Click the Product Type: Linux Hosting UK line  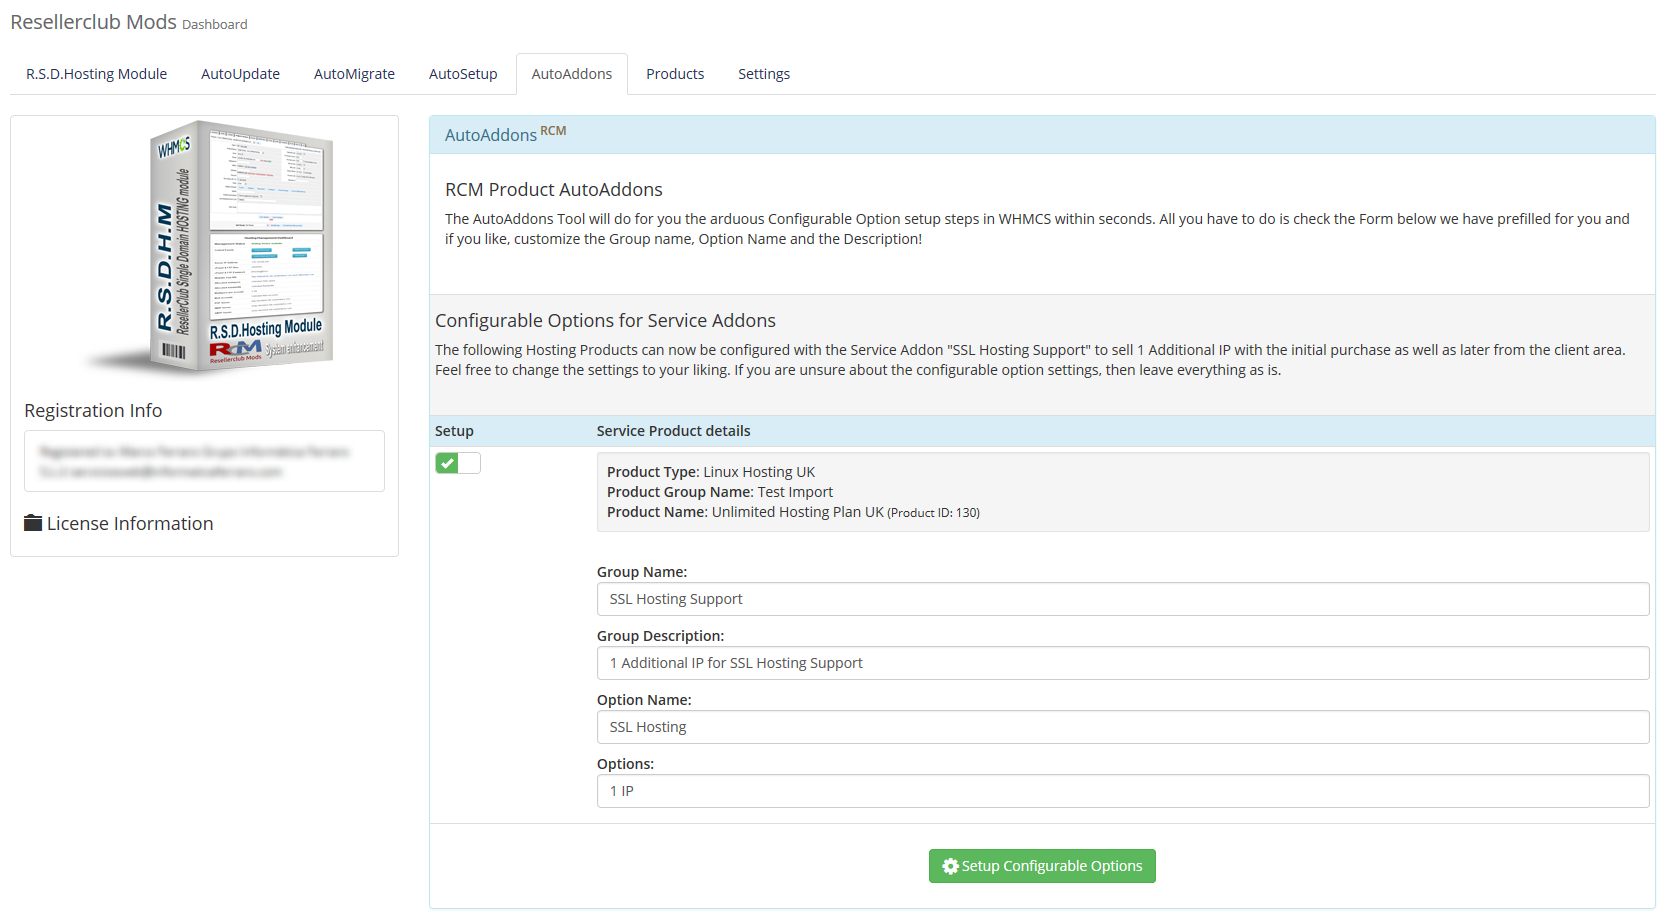(x=711, y=472)
